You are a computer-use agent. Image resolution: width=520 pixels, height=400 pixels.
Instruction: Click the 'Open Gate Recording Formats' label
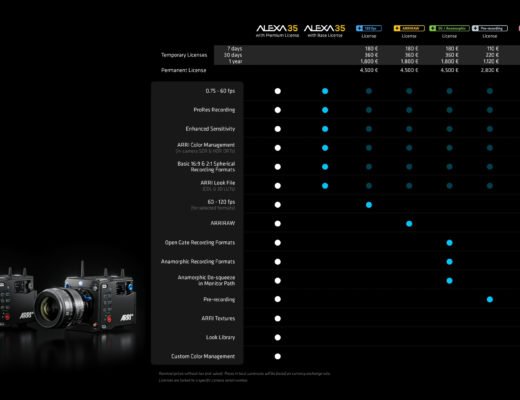200,243
